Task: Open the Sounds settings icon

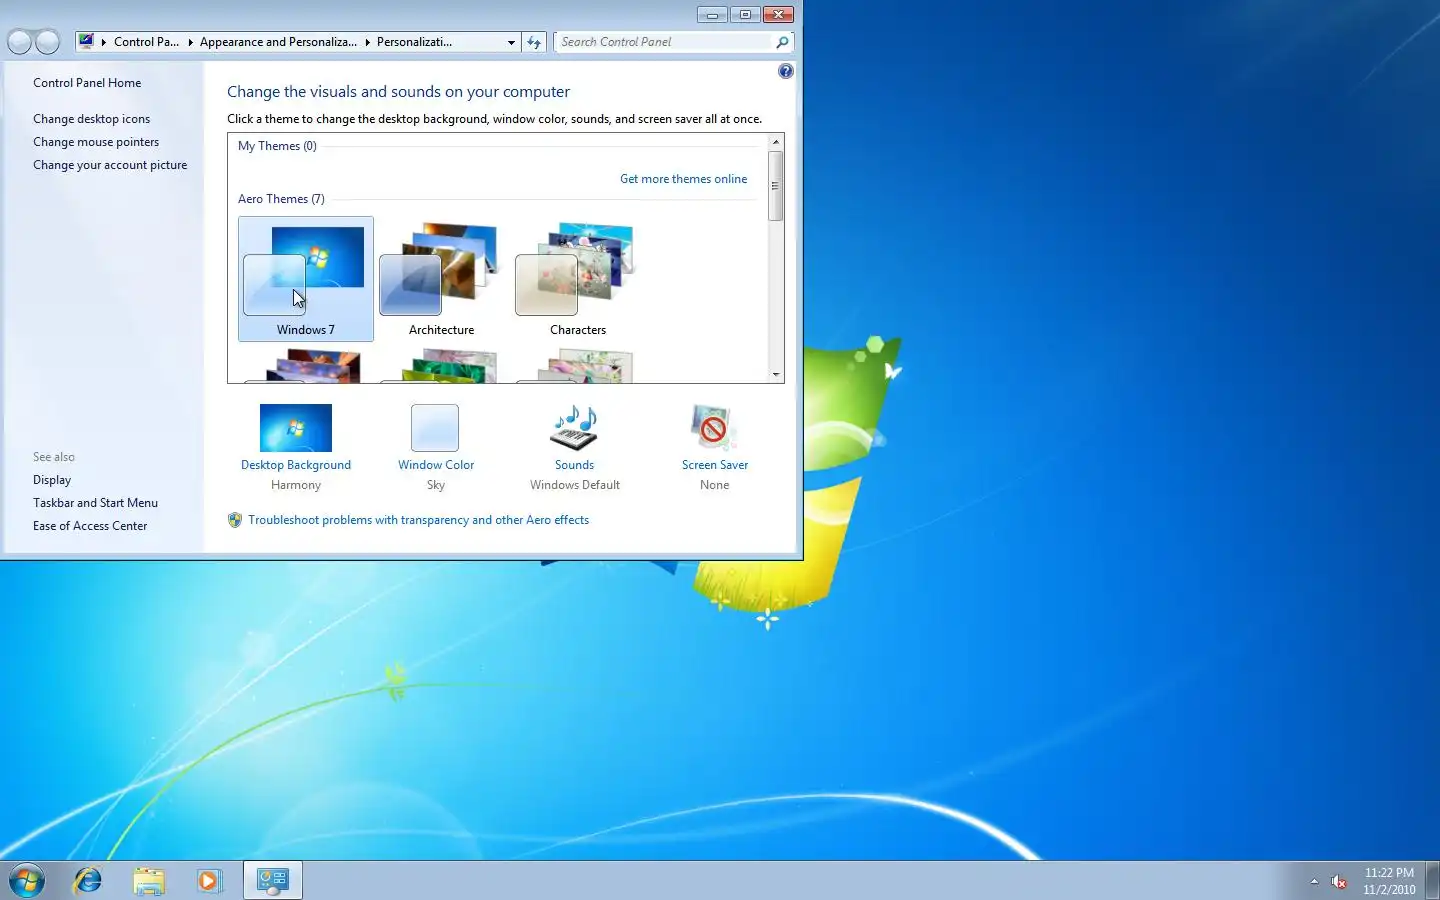Action: coord(574,428)
